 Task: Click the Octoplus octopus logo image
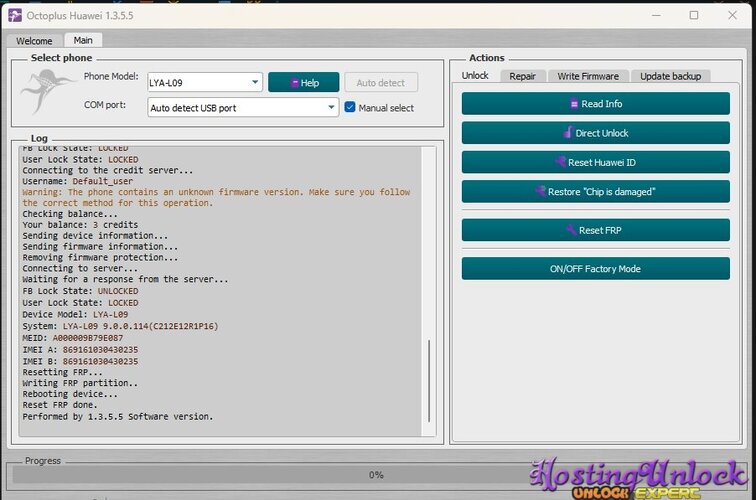point(47,91)
